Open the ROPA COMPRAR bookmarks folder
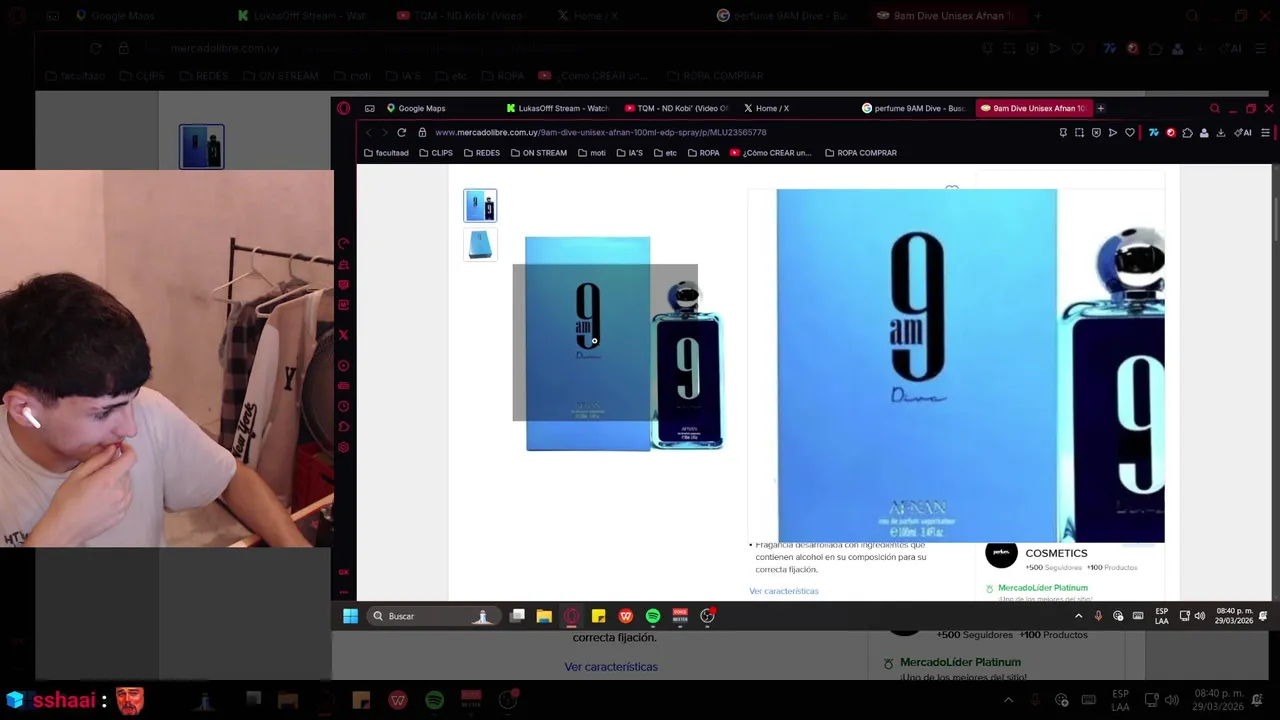The width and height of the screenshot is (1280, 720). pyautogui.click(x=861, y=153)
